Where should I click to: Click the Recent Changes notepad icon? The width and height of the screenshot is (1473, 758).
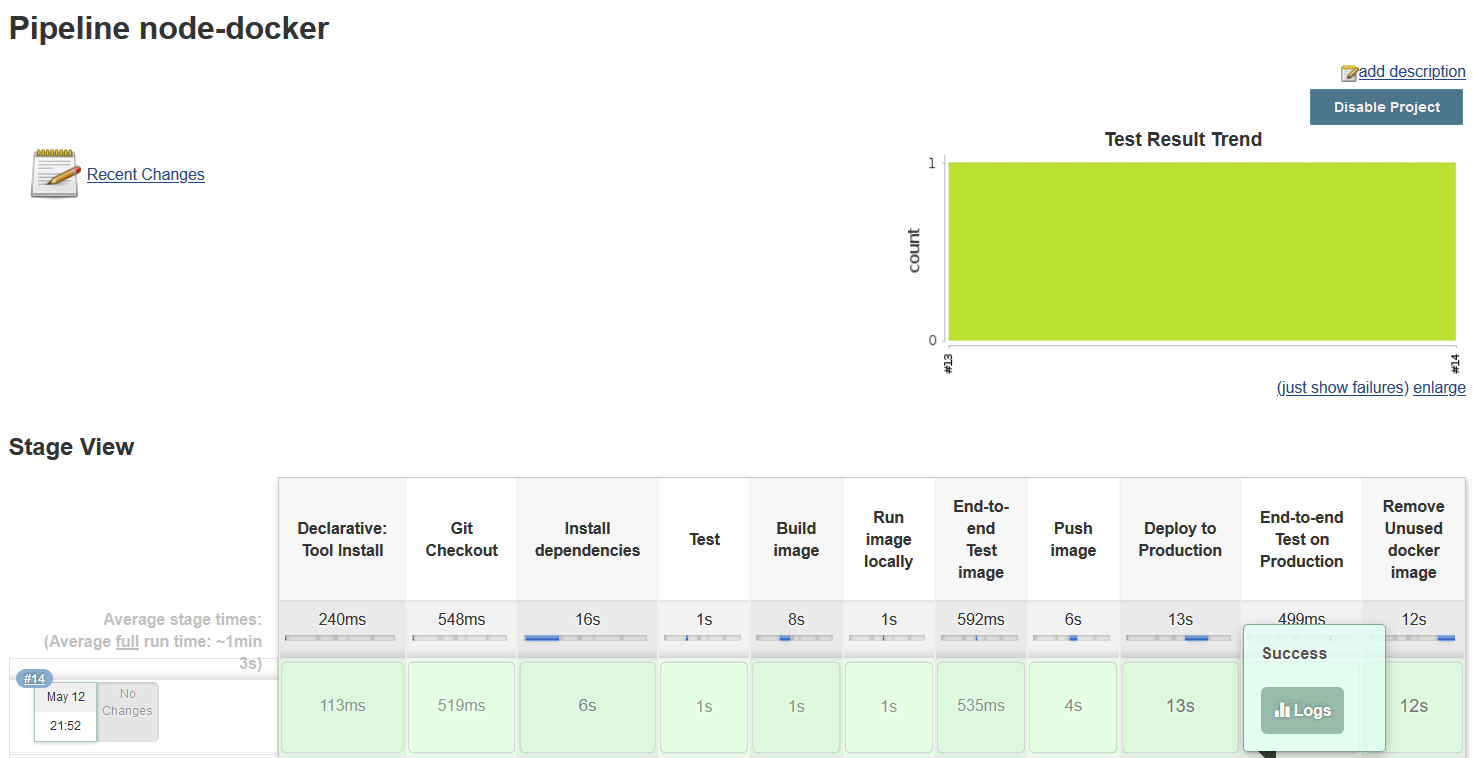(x=54, y=172)
